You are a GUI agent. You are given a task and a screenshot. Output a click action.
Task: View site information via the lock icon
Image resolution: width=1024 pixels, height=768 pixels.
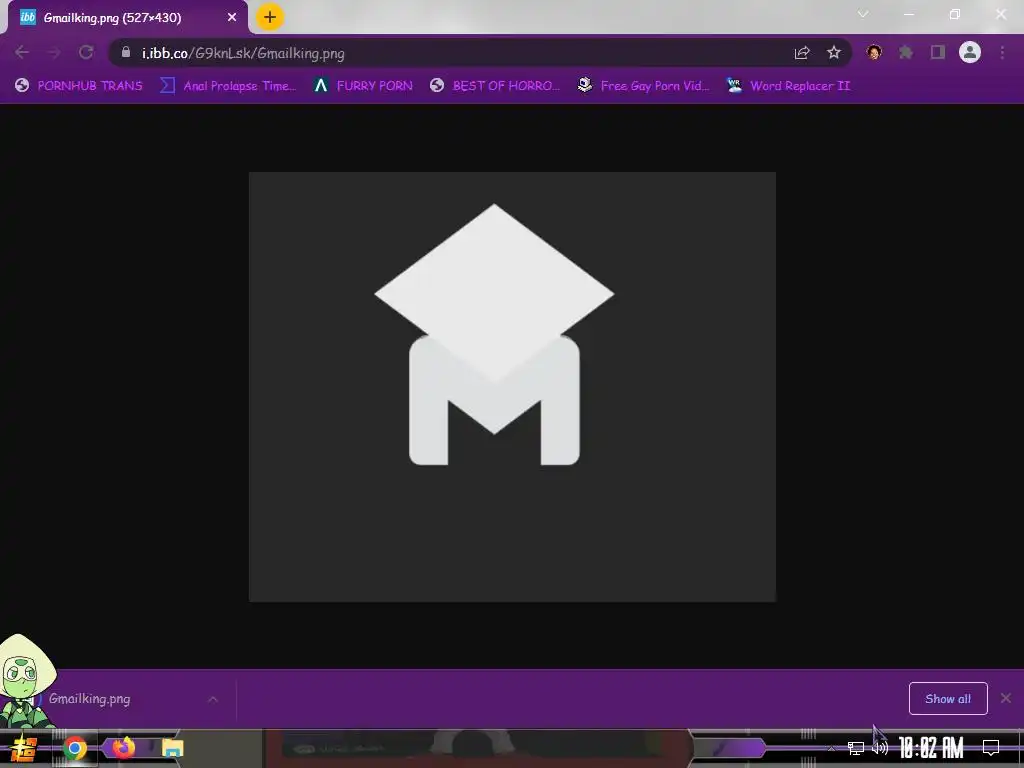126,52
